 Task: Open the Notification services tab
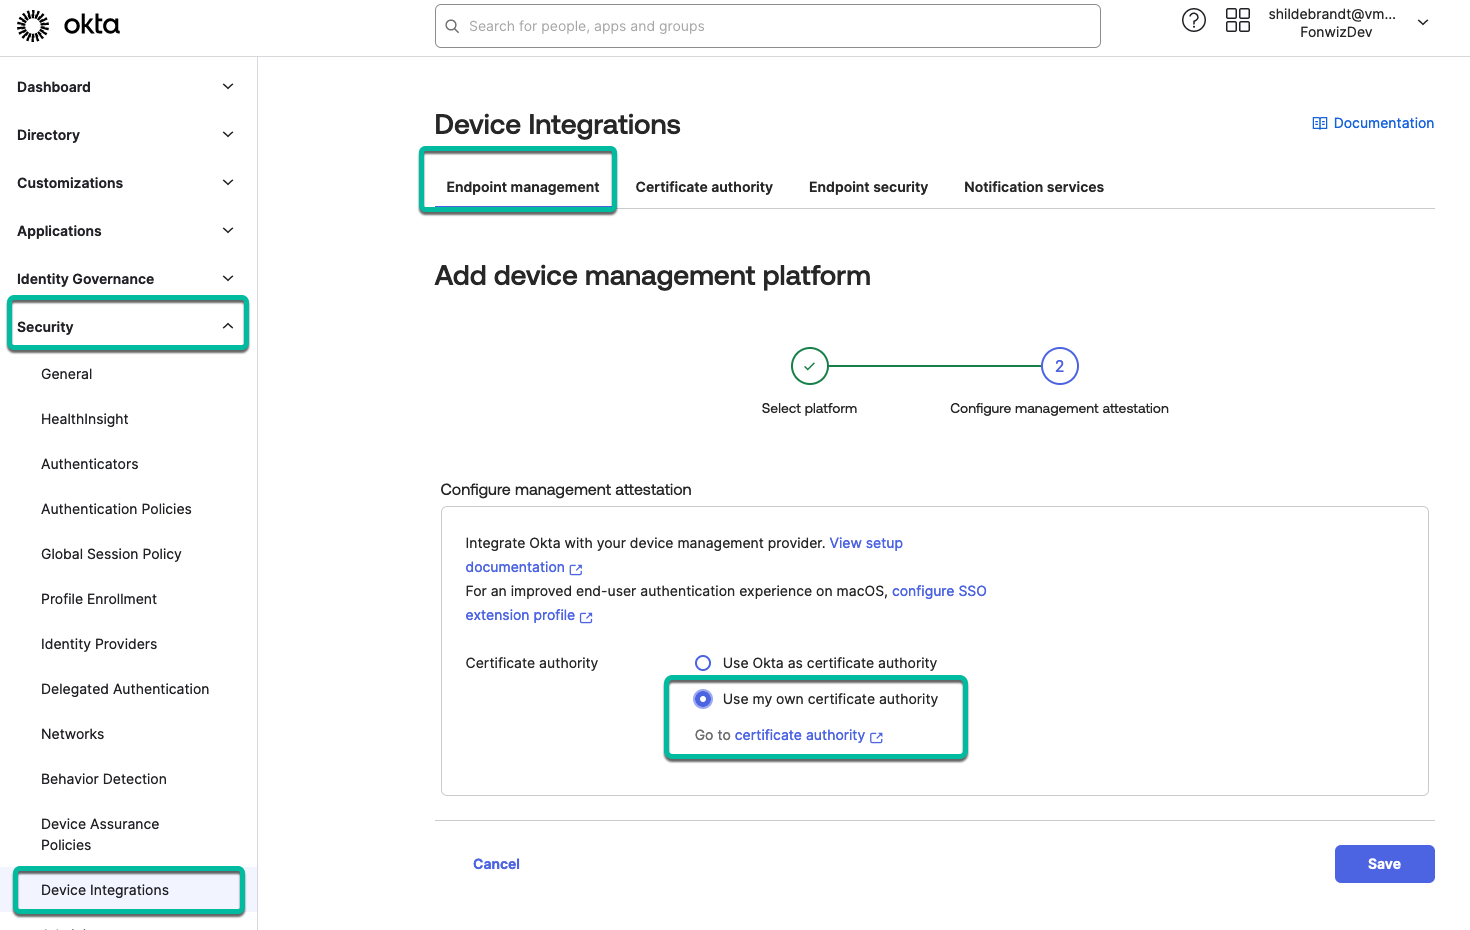click(1033, 187)
